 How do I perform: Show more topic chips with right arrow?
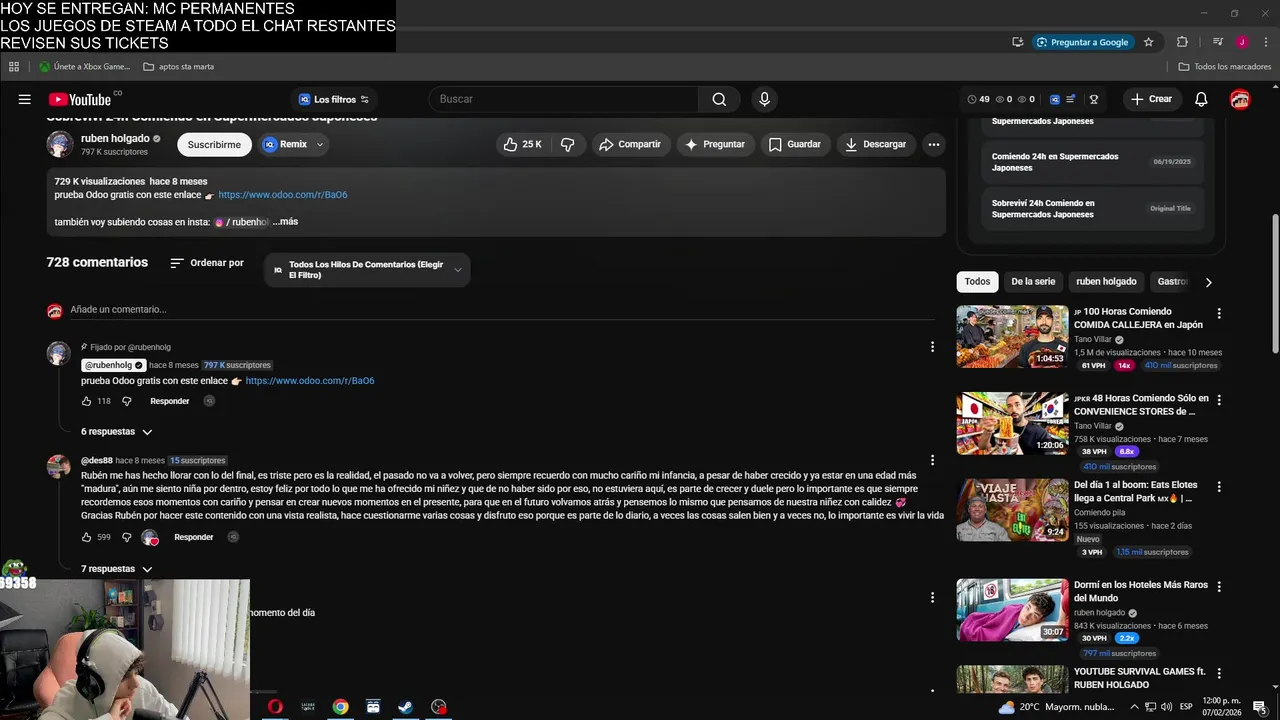[x=1208, y=282]
